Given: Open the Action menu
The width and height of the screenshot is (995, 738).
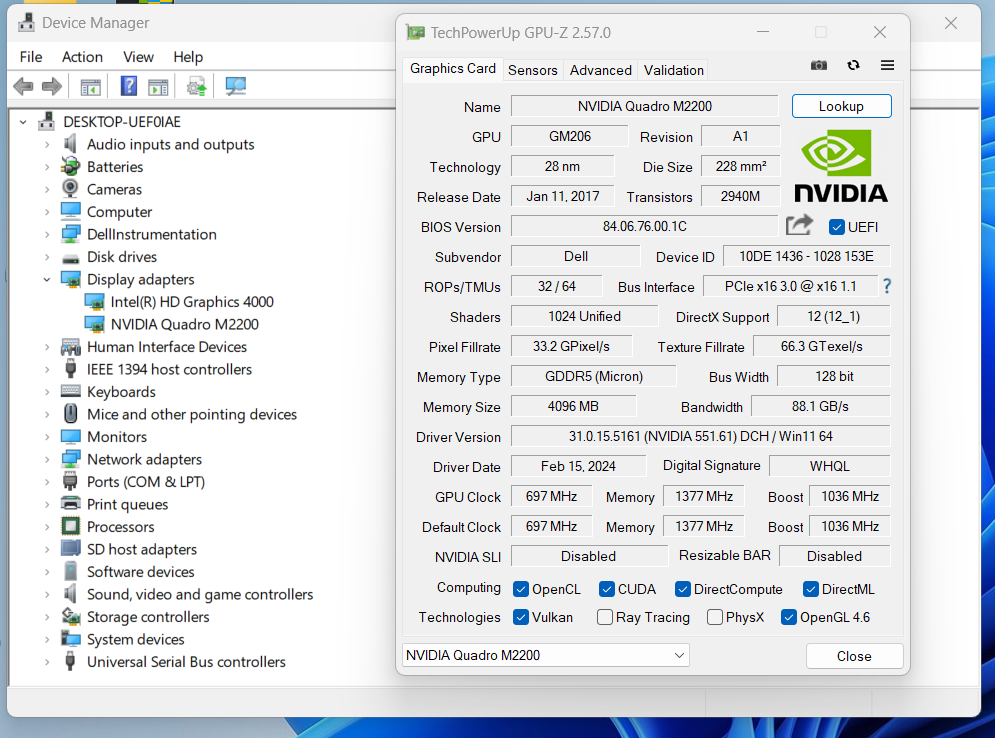Looking at the screenshot, I should (82, 57).
